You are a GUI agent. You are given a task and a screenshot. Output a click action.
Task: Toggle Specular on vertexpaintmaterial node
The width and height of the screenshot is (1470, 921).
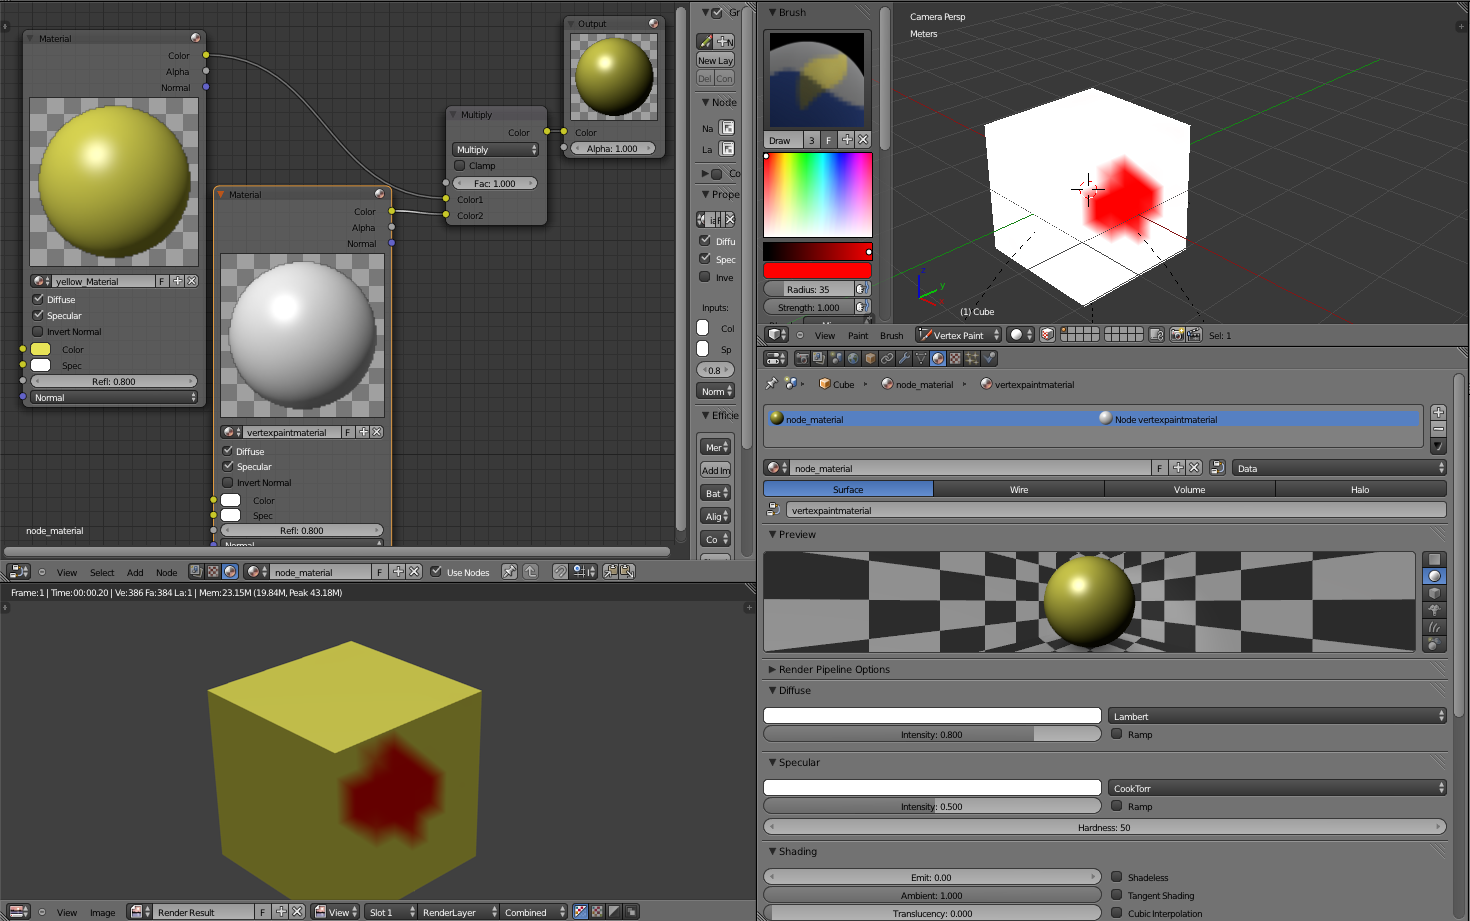click(227, 466)
